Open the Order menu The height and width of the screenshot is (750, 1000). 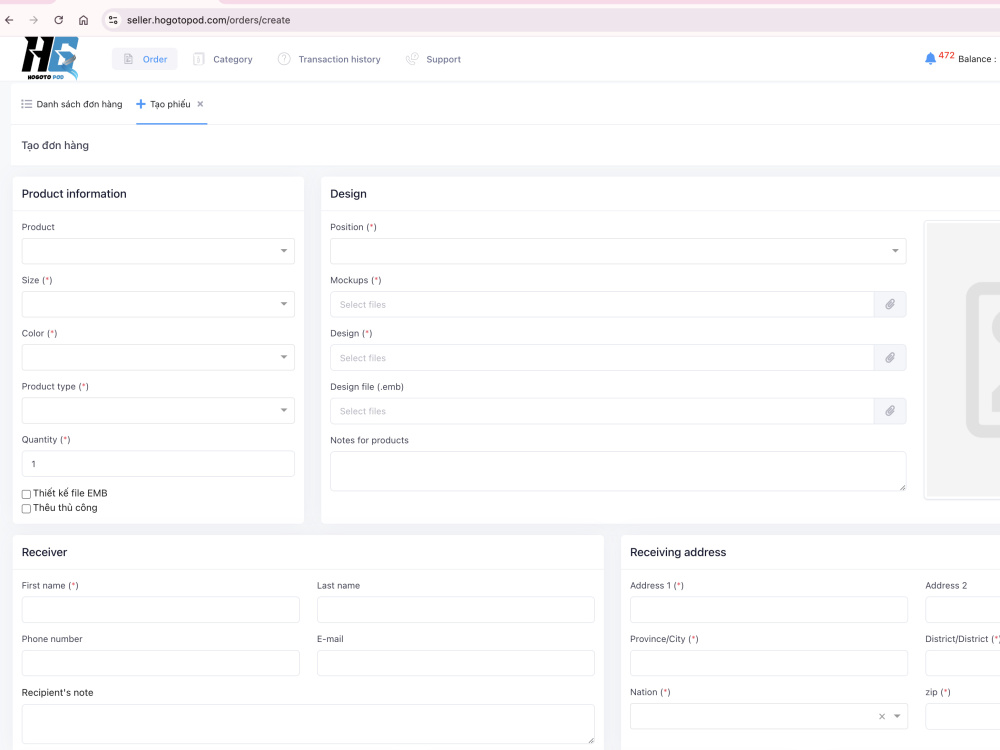[145, 59]
